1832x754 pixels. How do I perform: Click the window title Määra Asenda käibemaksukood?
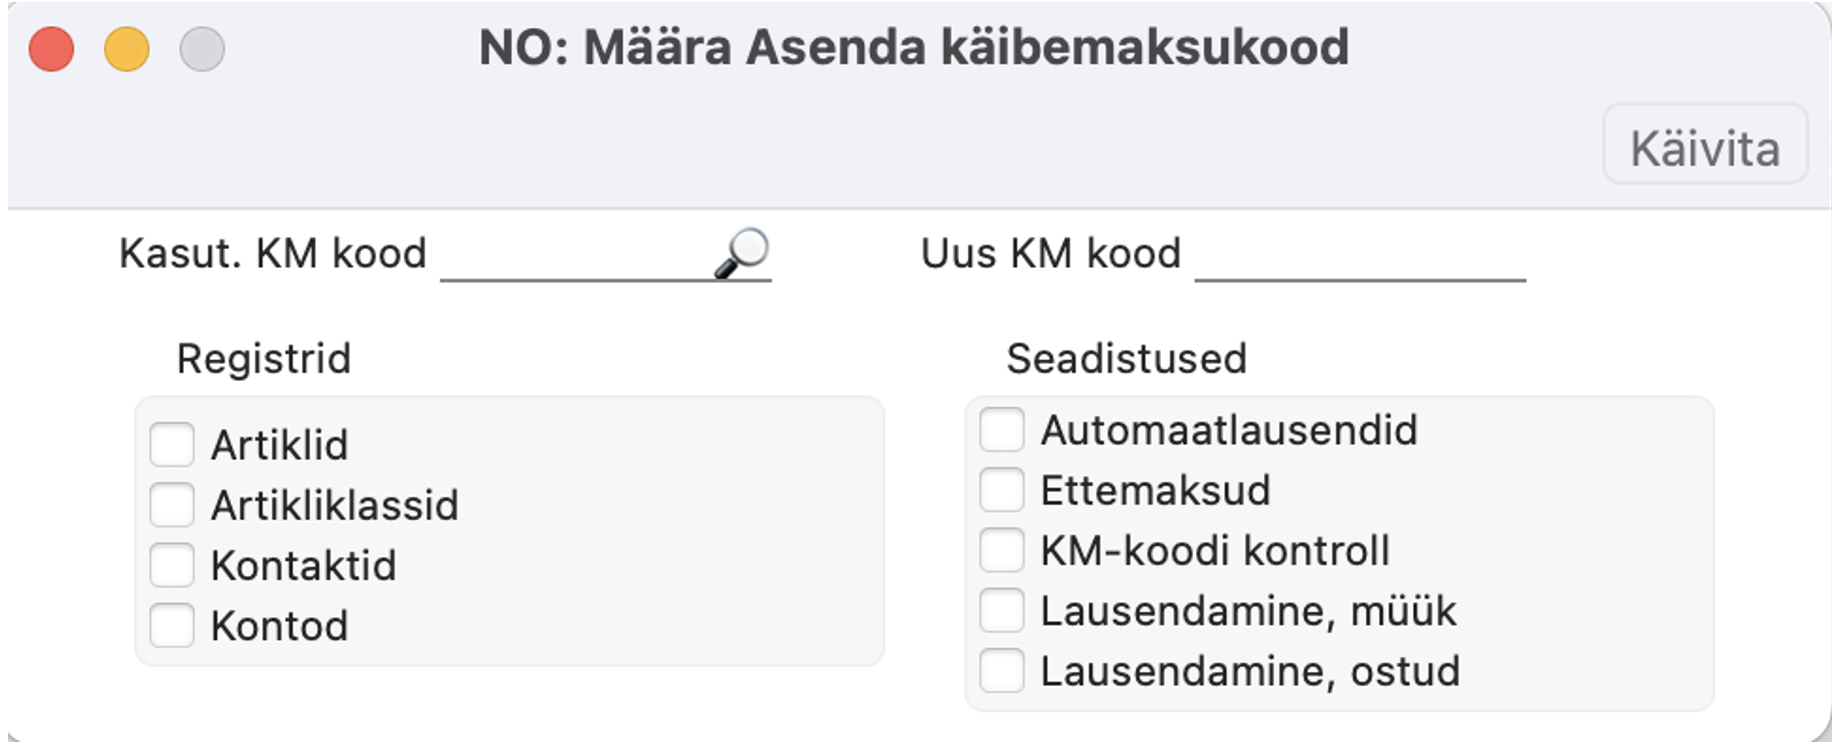coord(914,47)
